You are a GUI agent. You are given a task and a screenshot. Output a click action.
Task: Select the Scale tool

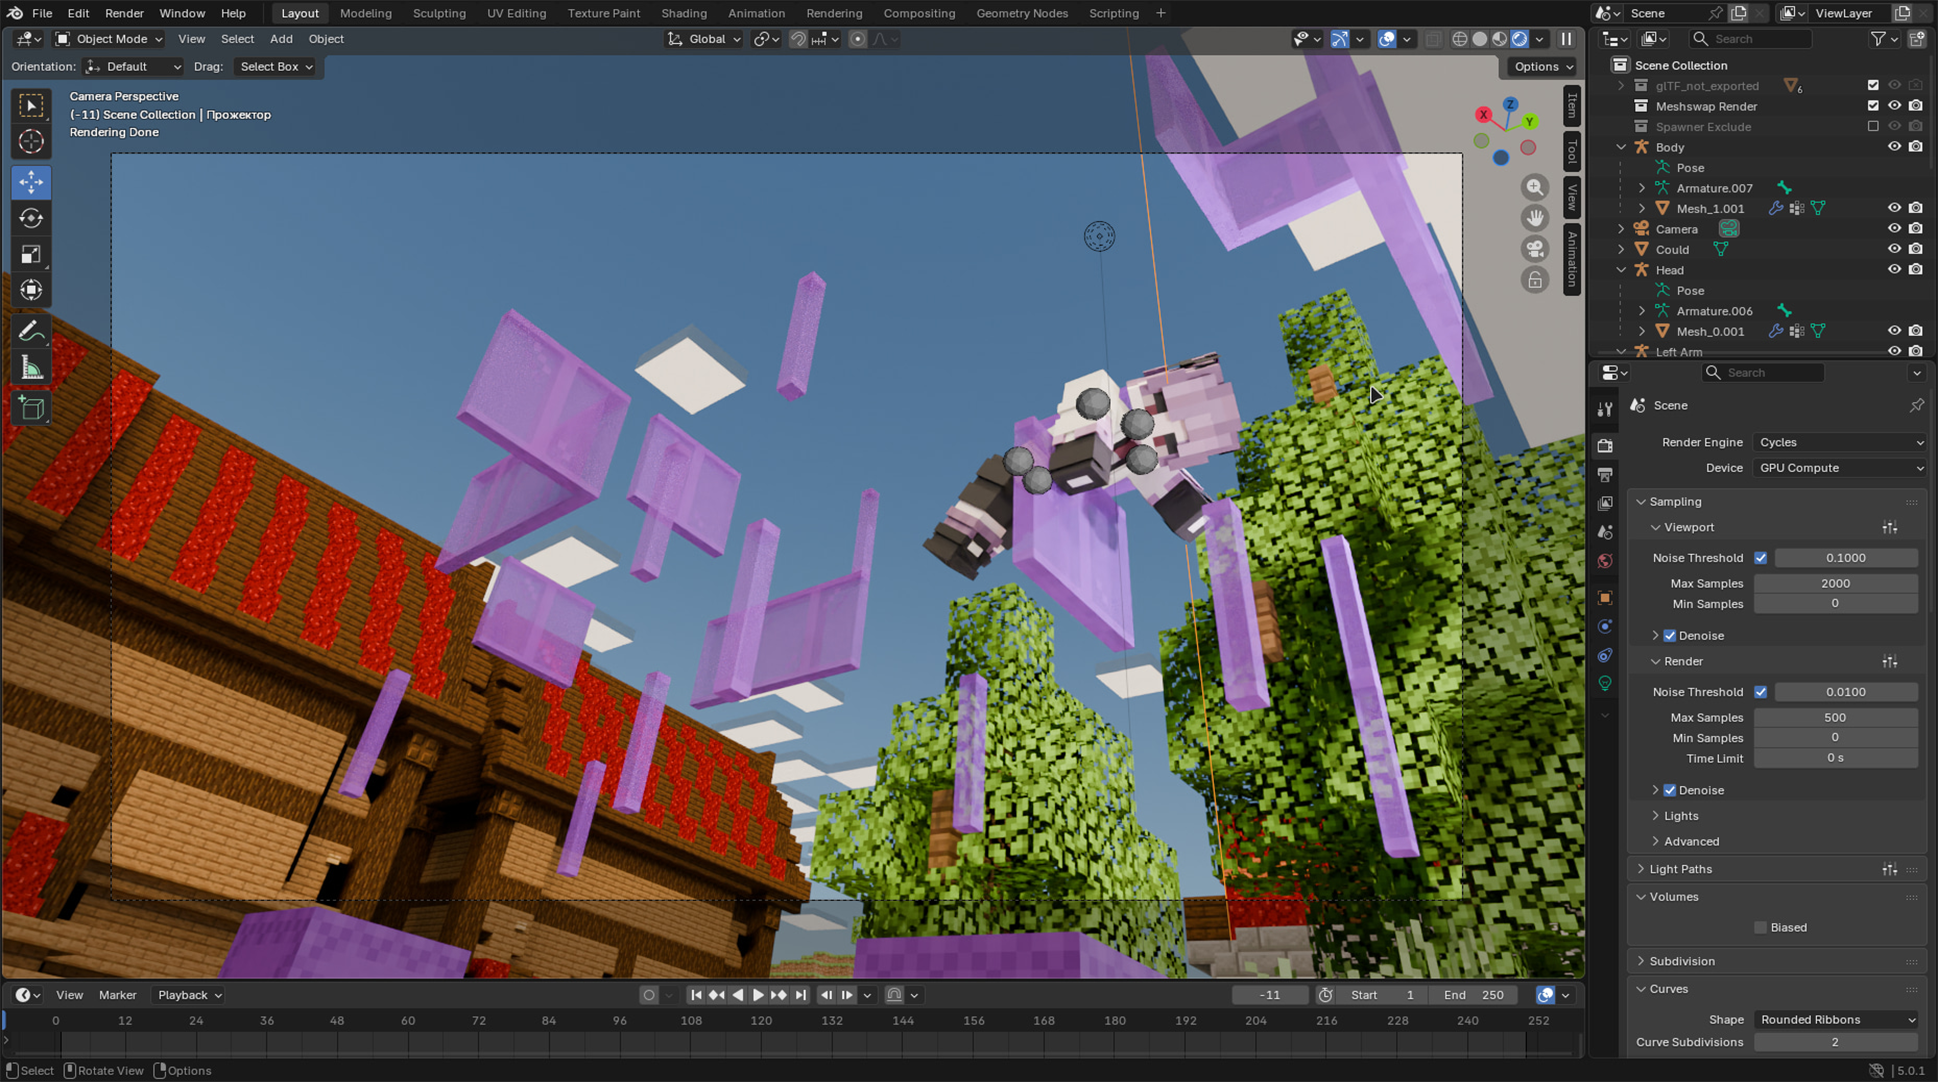tap(31, 254)
